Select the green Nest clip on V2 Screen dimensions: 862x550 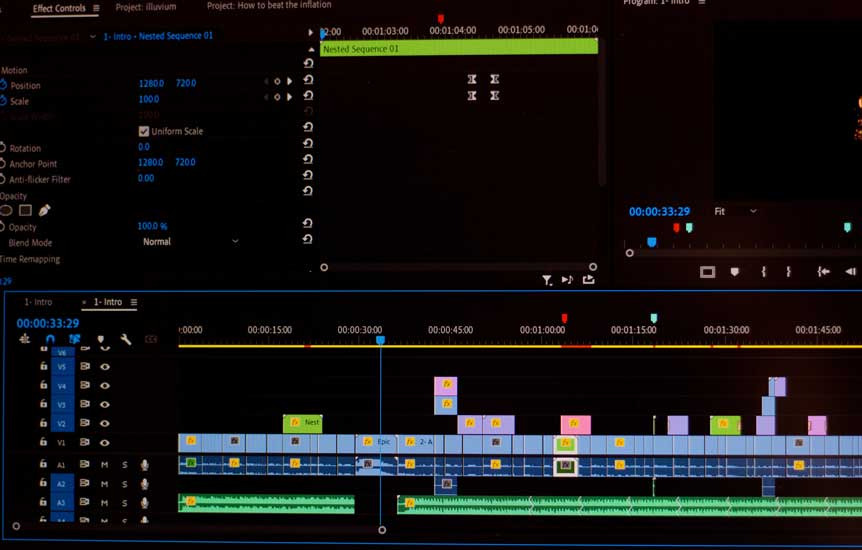coord(303,423)
